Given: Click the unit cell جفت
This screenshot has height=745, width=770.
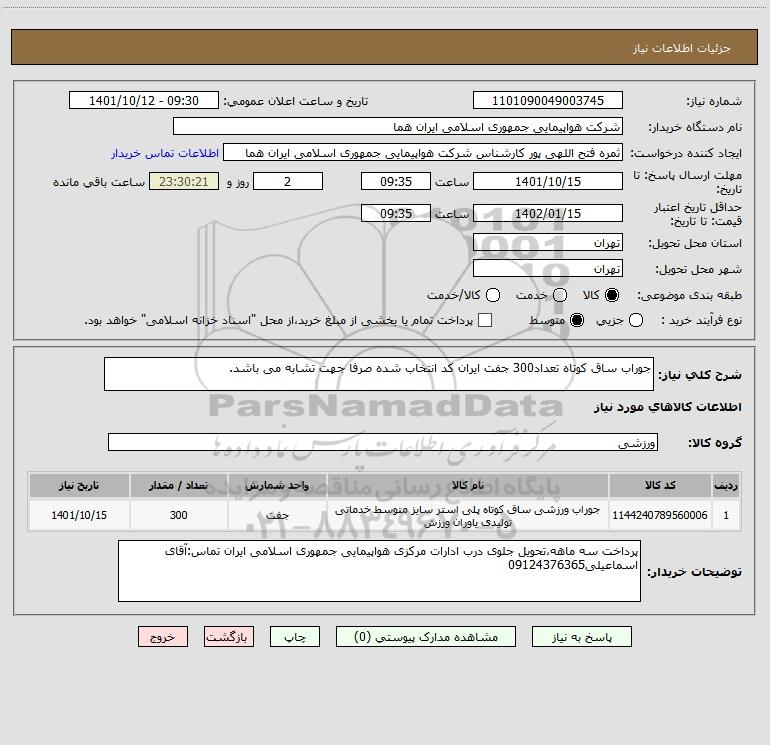Looking at the screenshot, I should (x=277, y=515).
